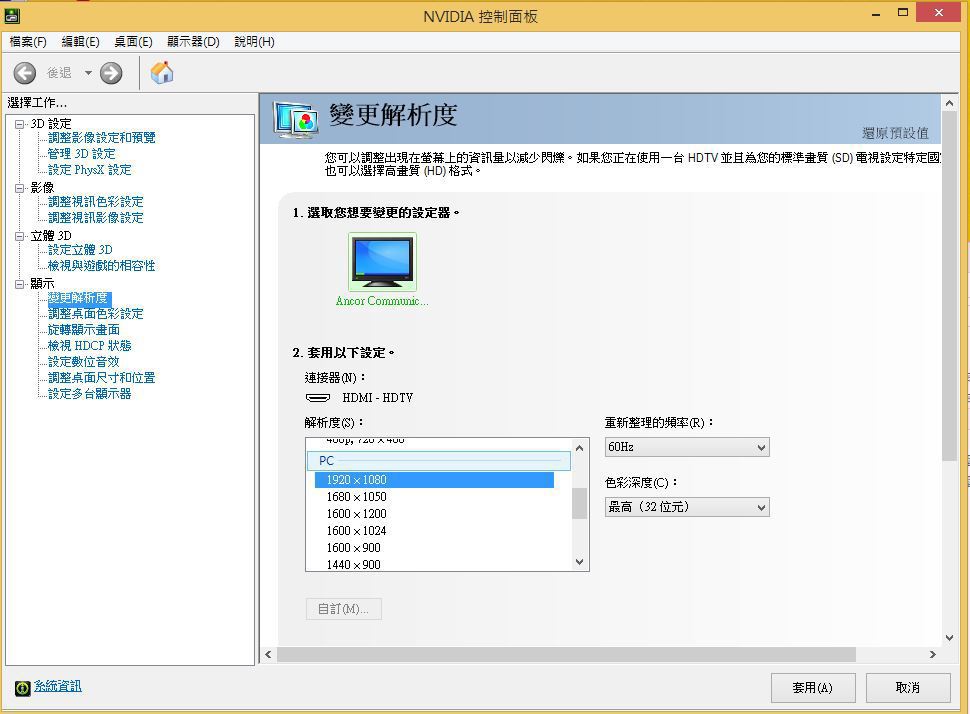Open the 編輯(E) menu
The height and width of the screenshot is (714, 970).
tap(80, 41)
